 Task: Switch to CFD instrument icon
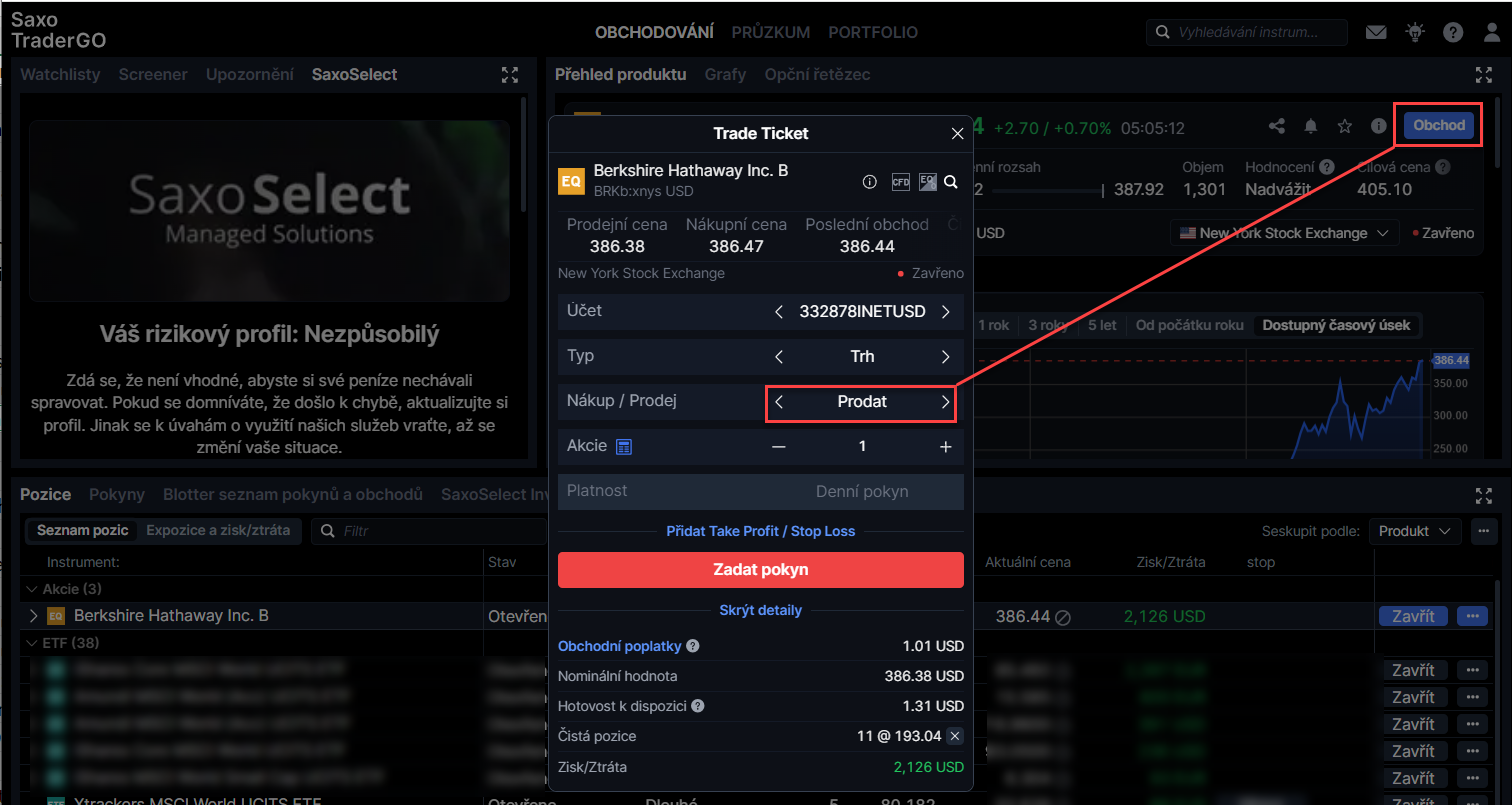900,182
